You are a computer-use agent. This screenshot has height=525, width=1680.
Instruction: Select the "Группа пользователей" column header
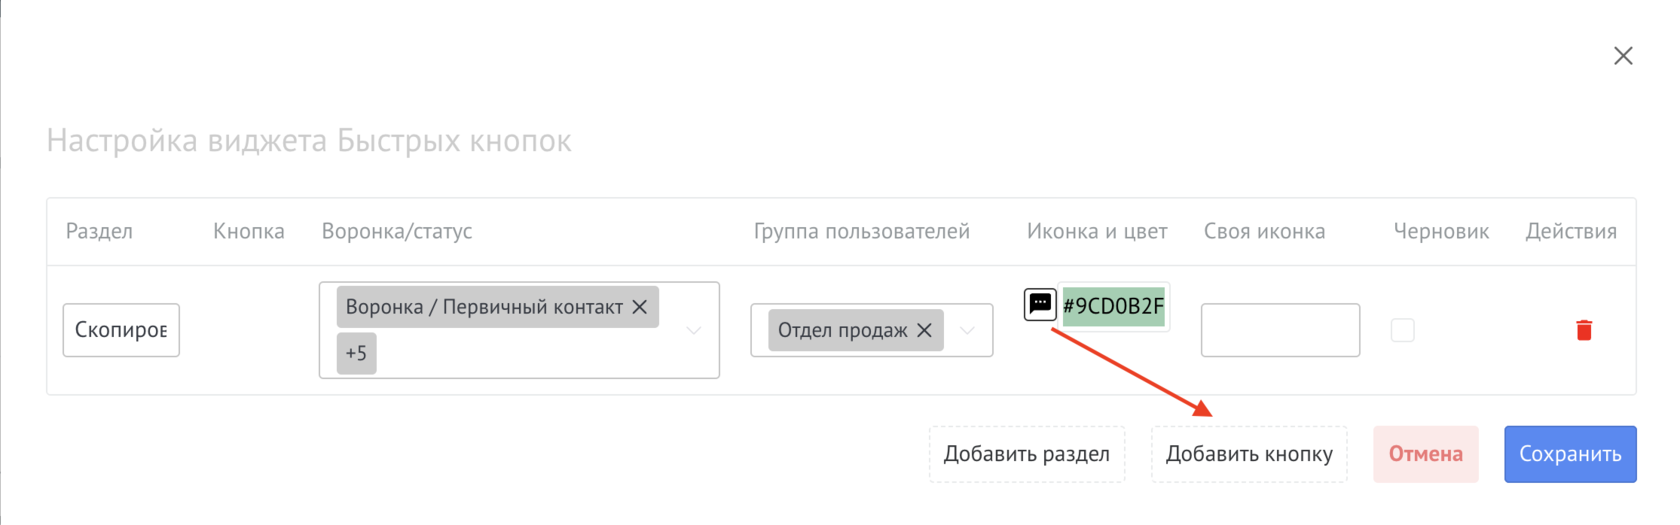click(861, 231)
